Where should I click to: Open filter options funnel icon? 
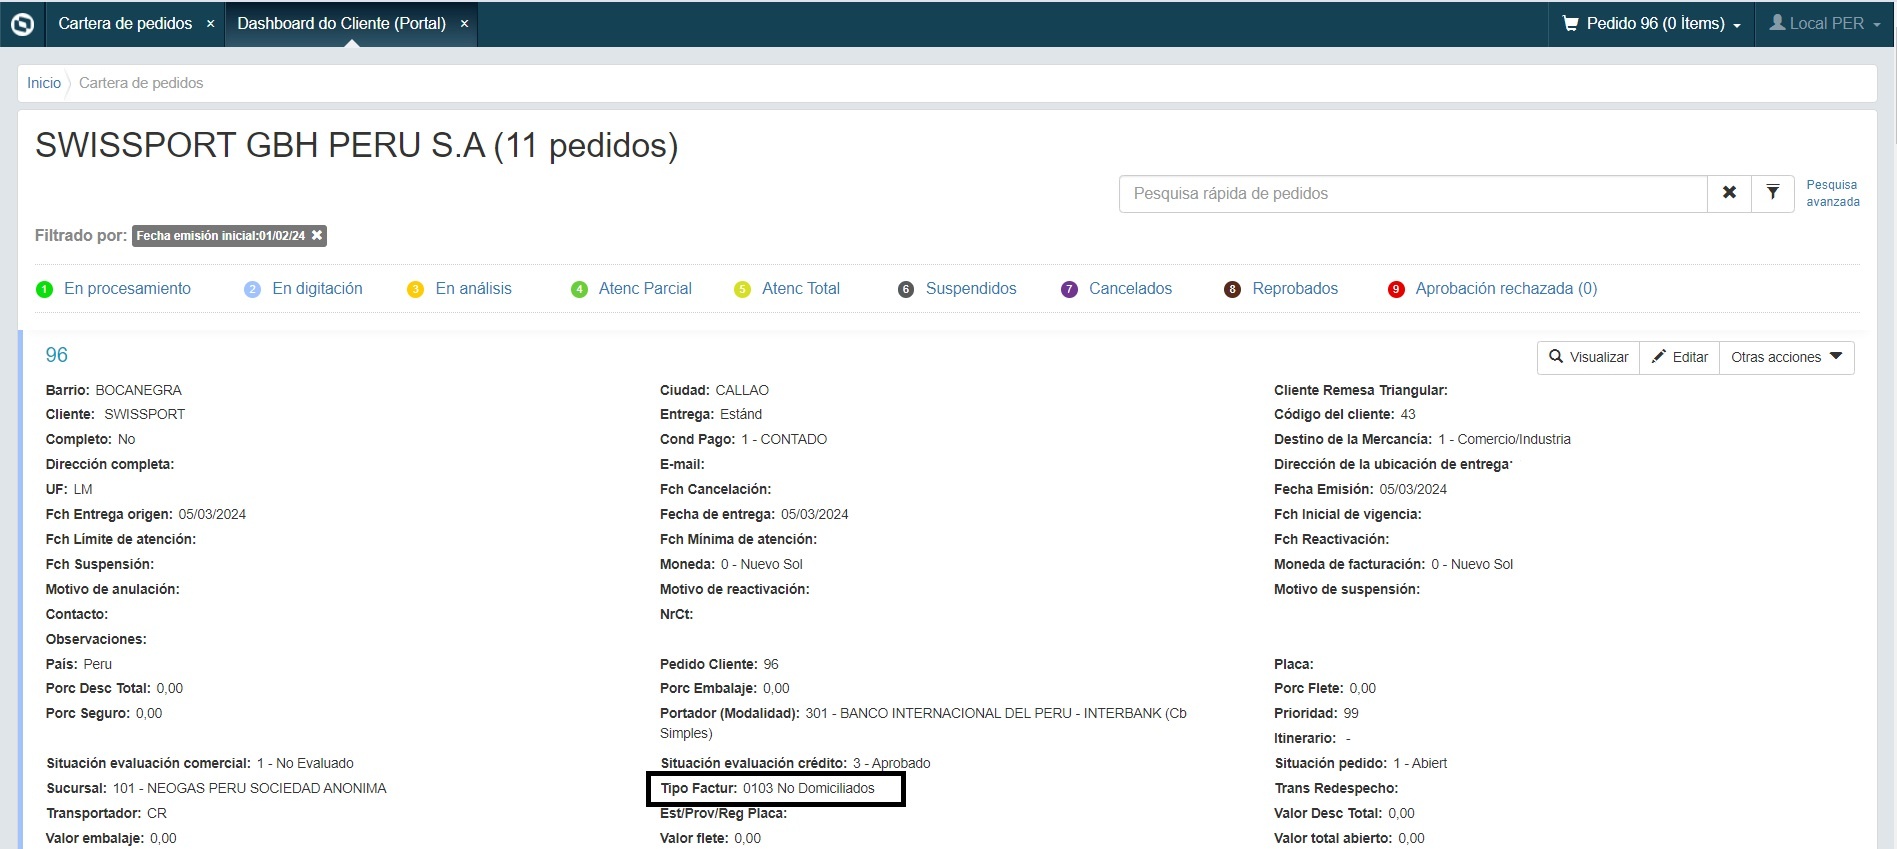pos(1772,193)
